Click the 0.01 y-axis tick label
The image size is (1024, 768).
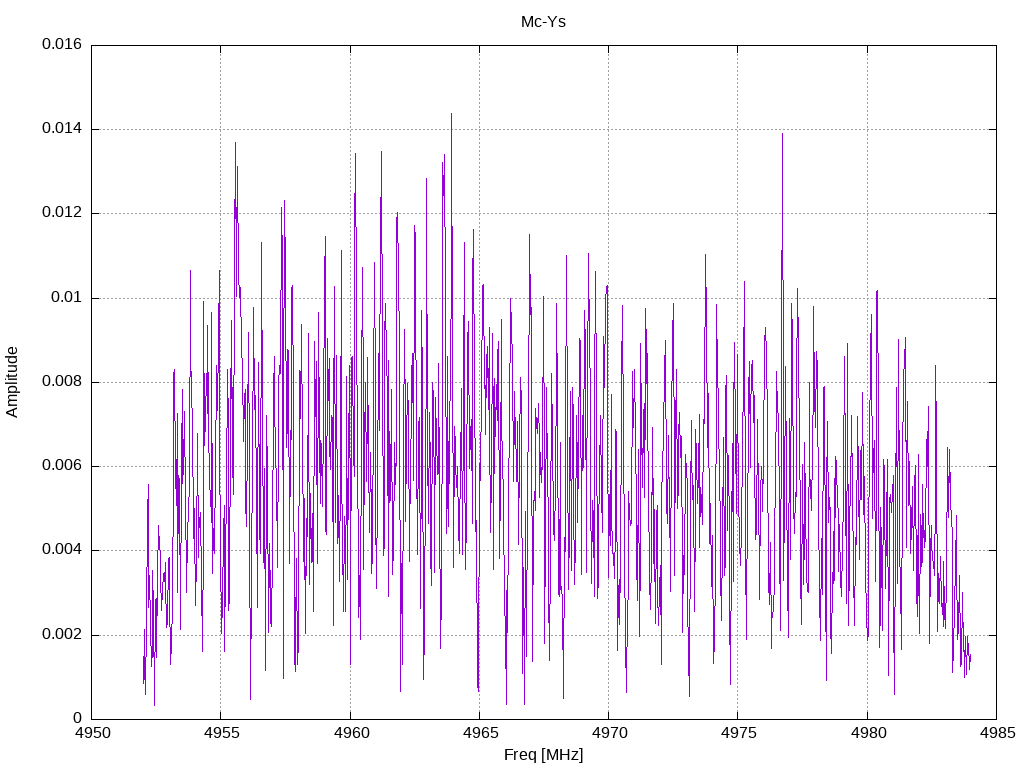click(x=67, y=297)
